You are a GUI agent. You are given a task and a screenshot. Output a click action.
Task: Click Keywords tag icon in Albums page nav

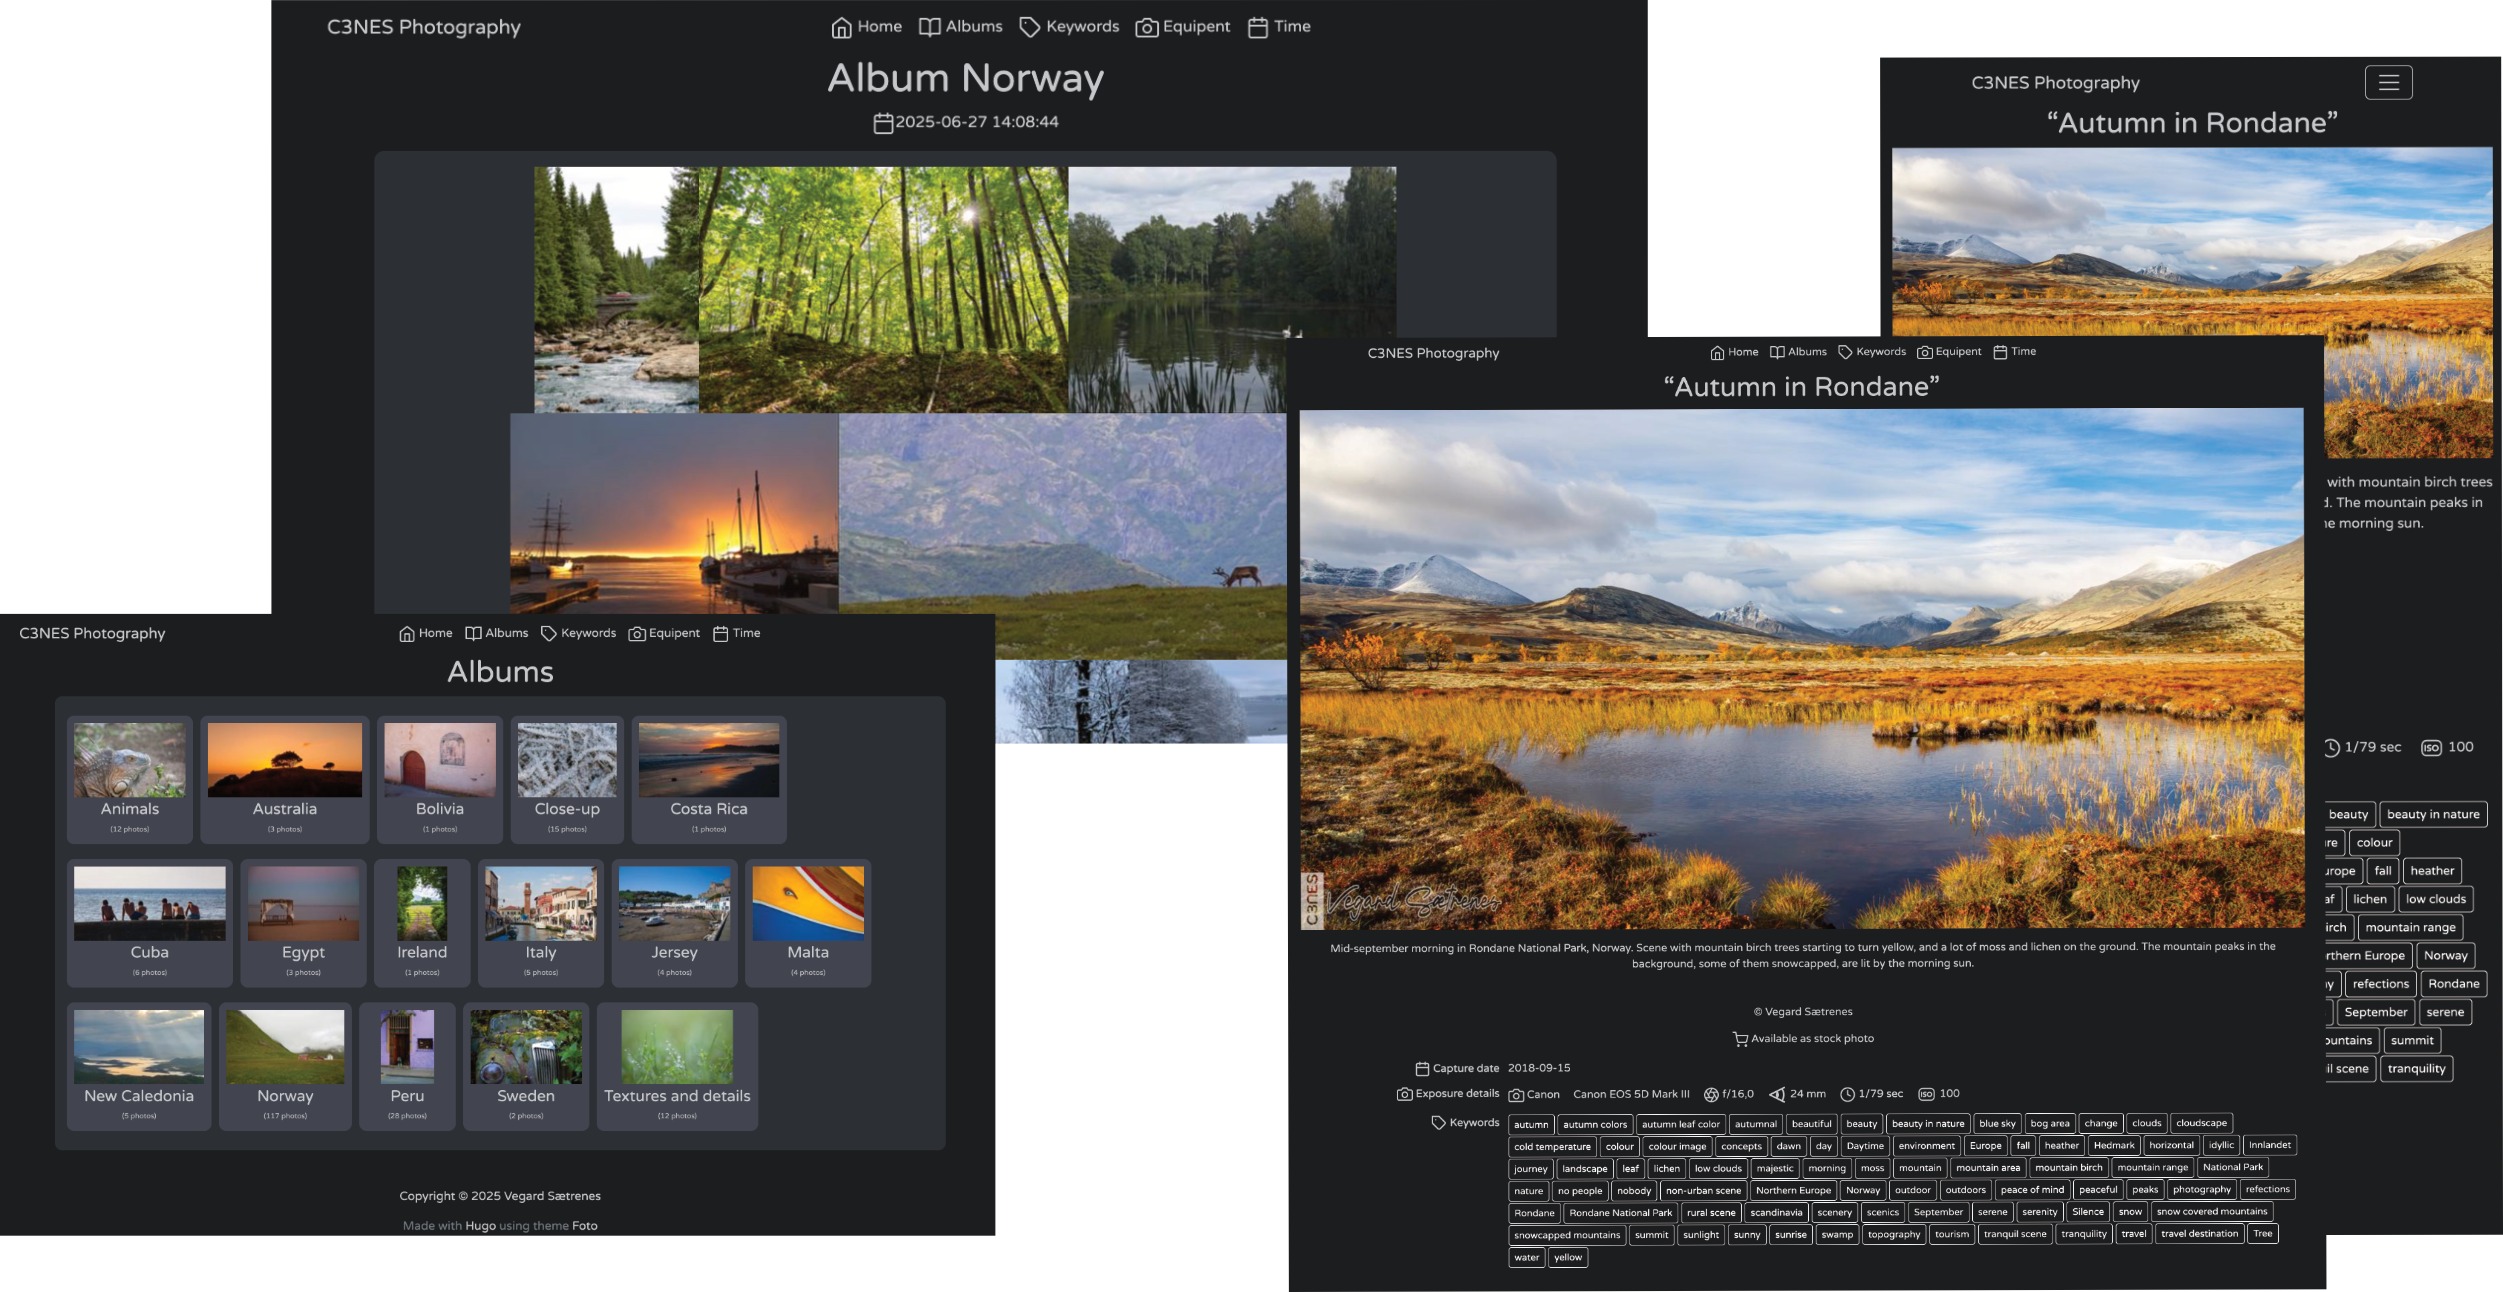pyautogui.click(x=549, y=633)
